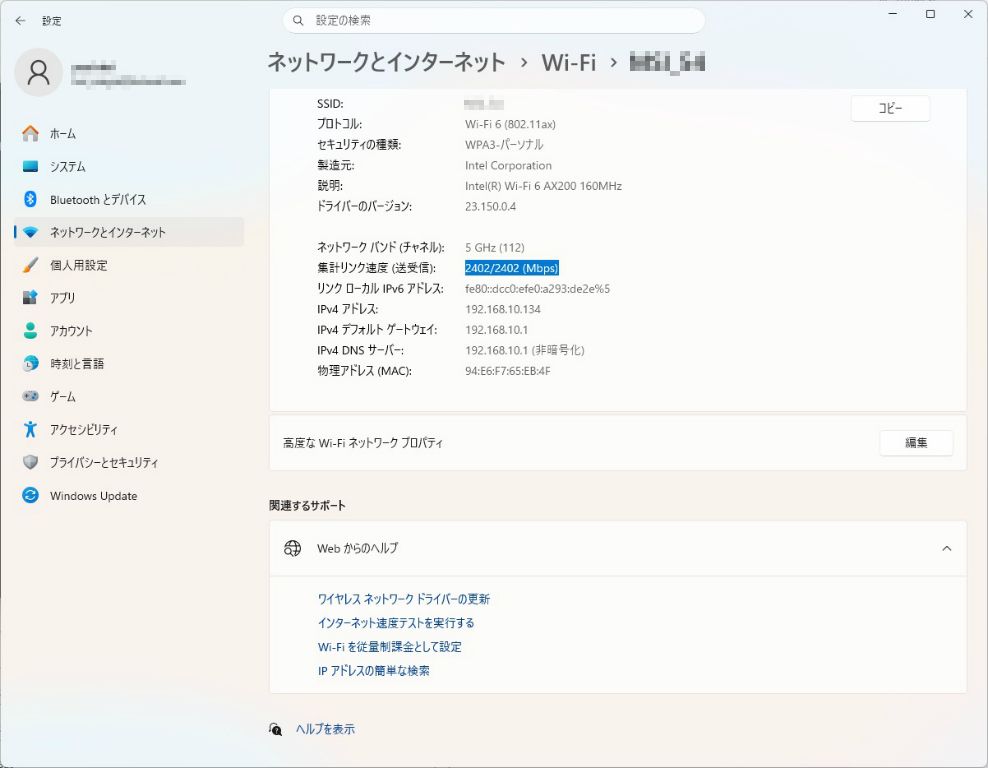Image resolution: width=988 pixels, height=768 pixels.
Task: Open アカウント settings
Action: [x=129, y=331]
